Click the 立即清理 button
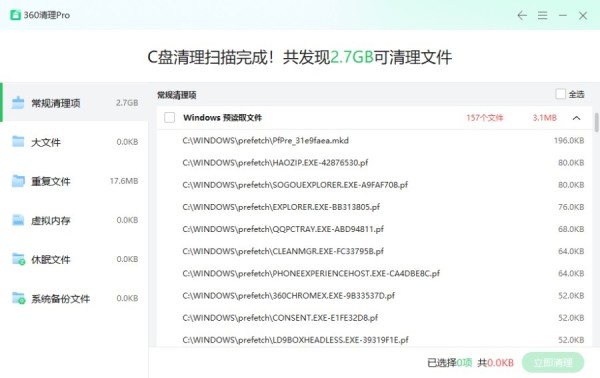The image size is (600, 378). click(553, 362)
